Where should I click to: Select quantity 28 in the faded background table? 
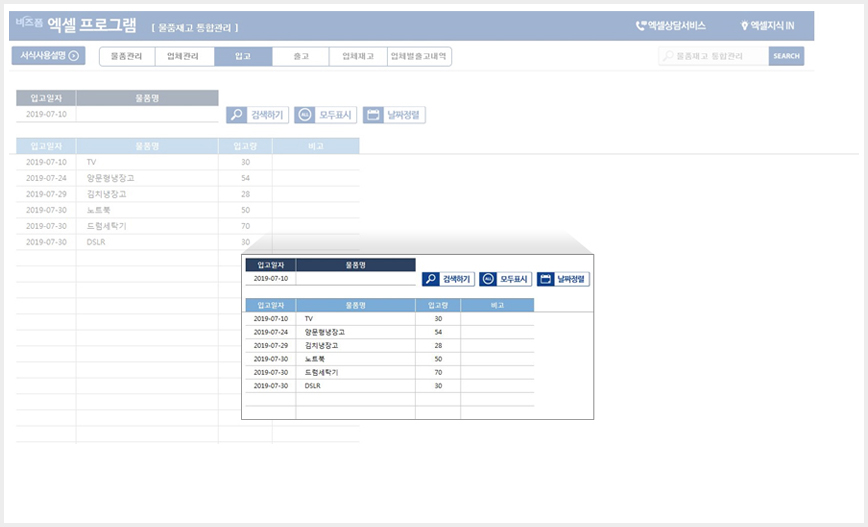tap(245, 194)
